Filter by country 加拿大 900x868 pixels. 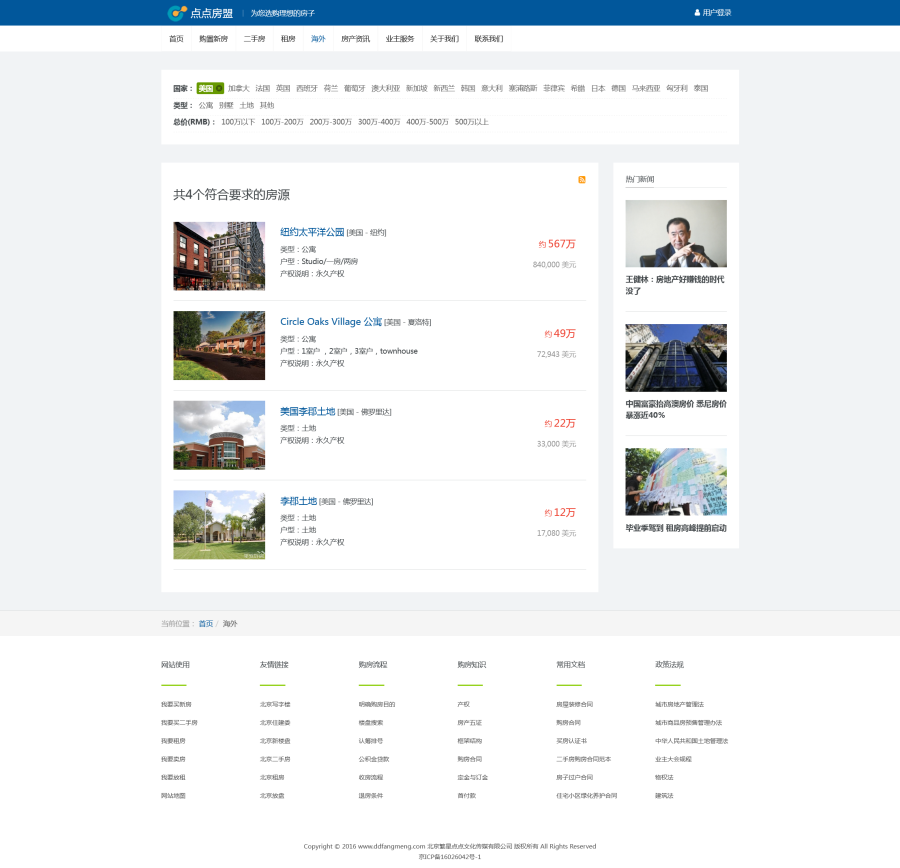pyautogui.click(x=238, y=88)
